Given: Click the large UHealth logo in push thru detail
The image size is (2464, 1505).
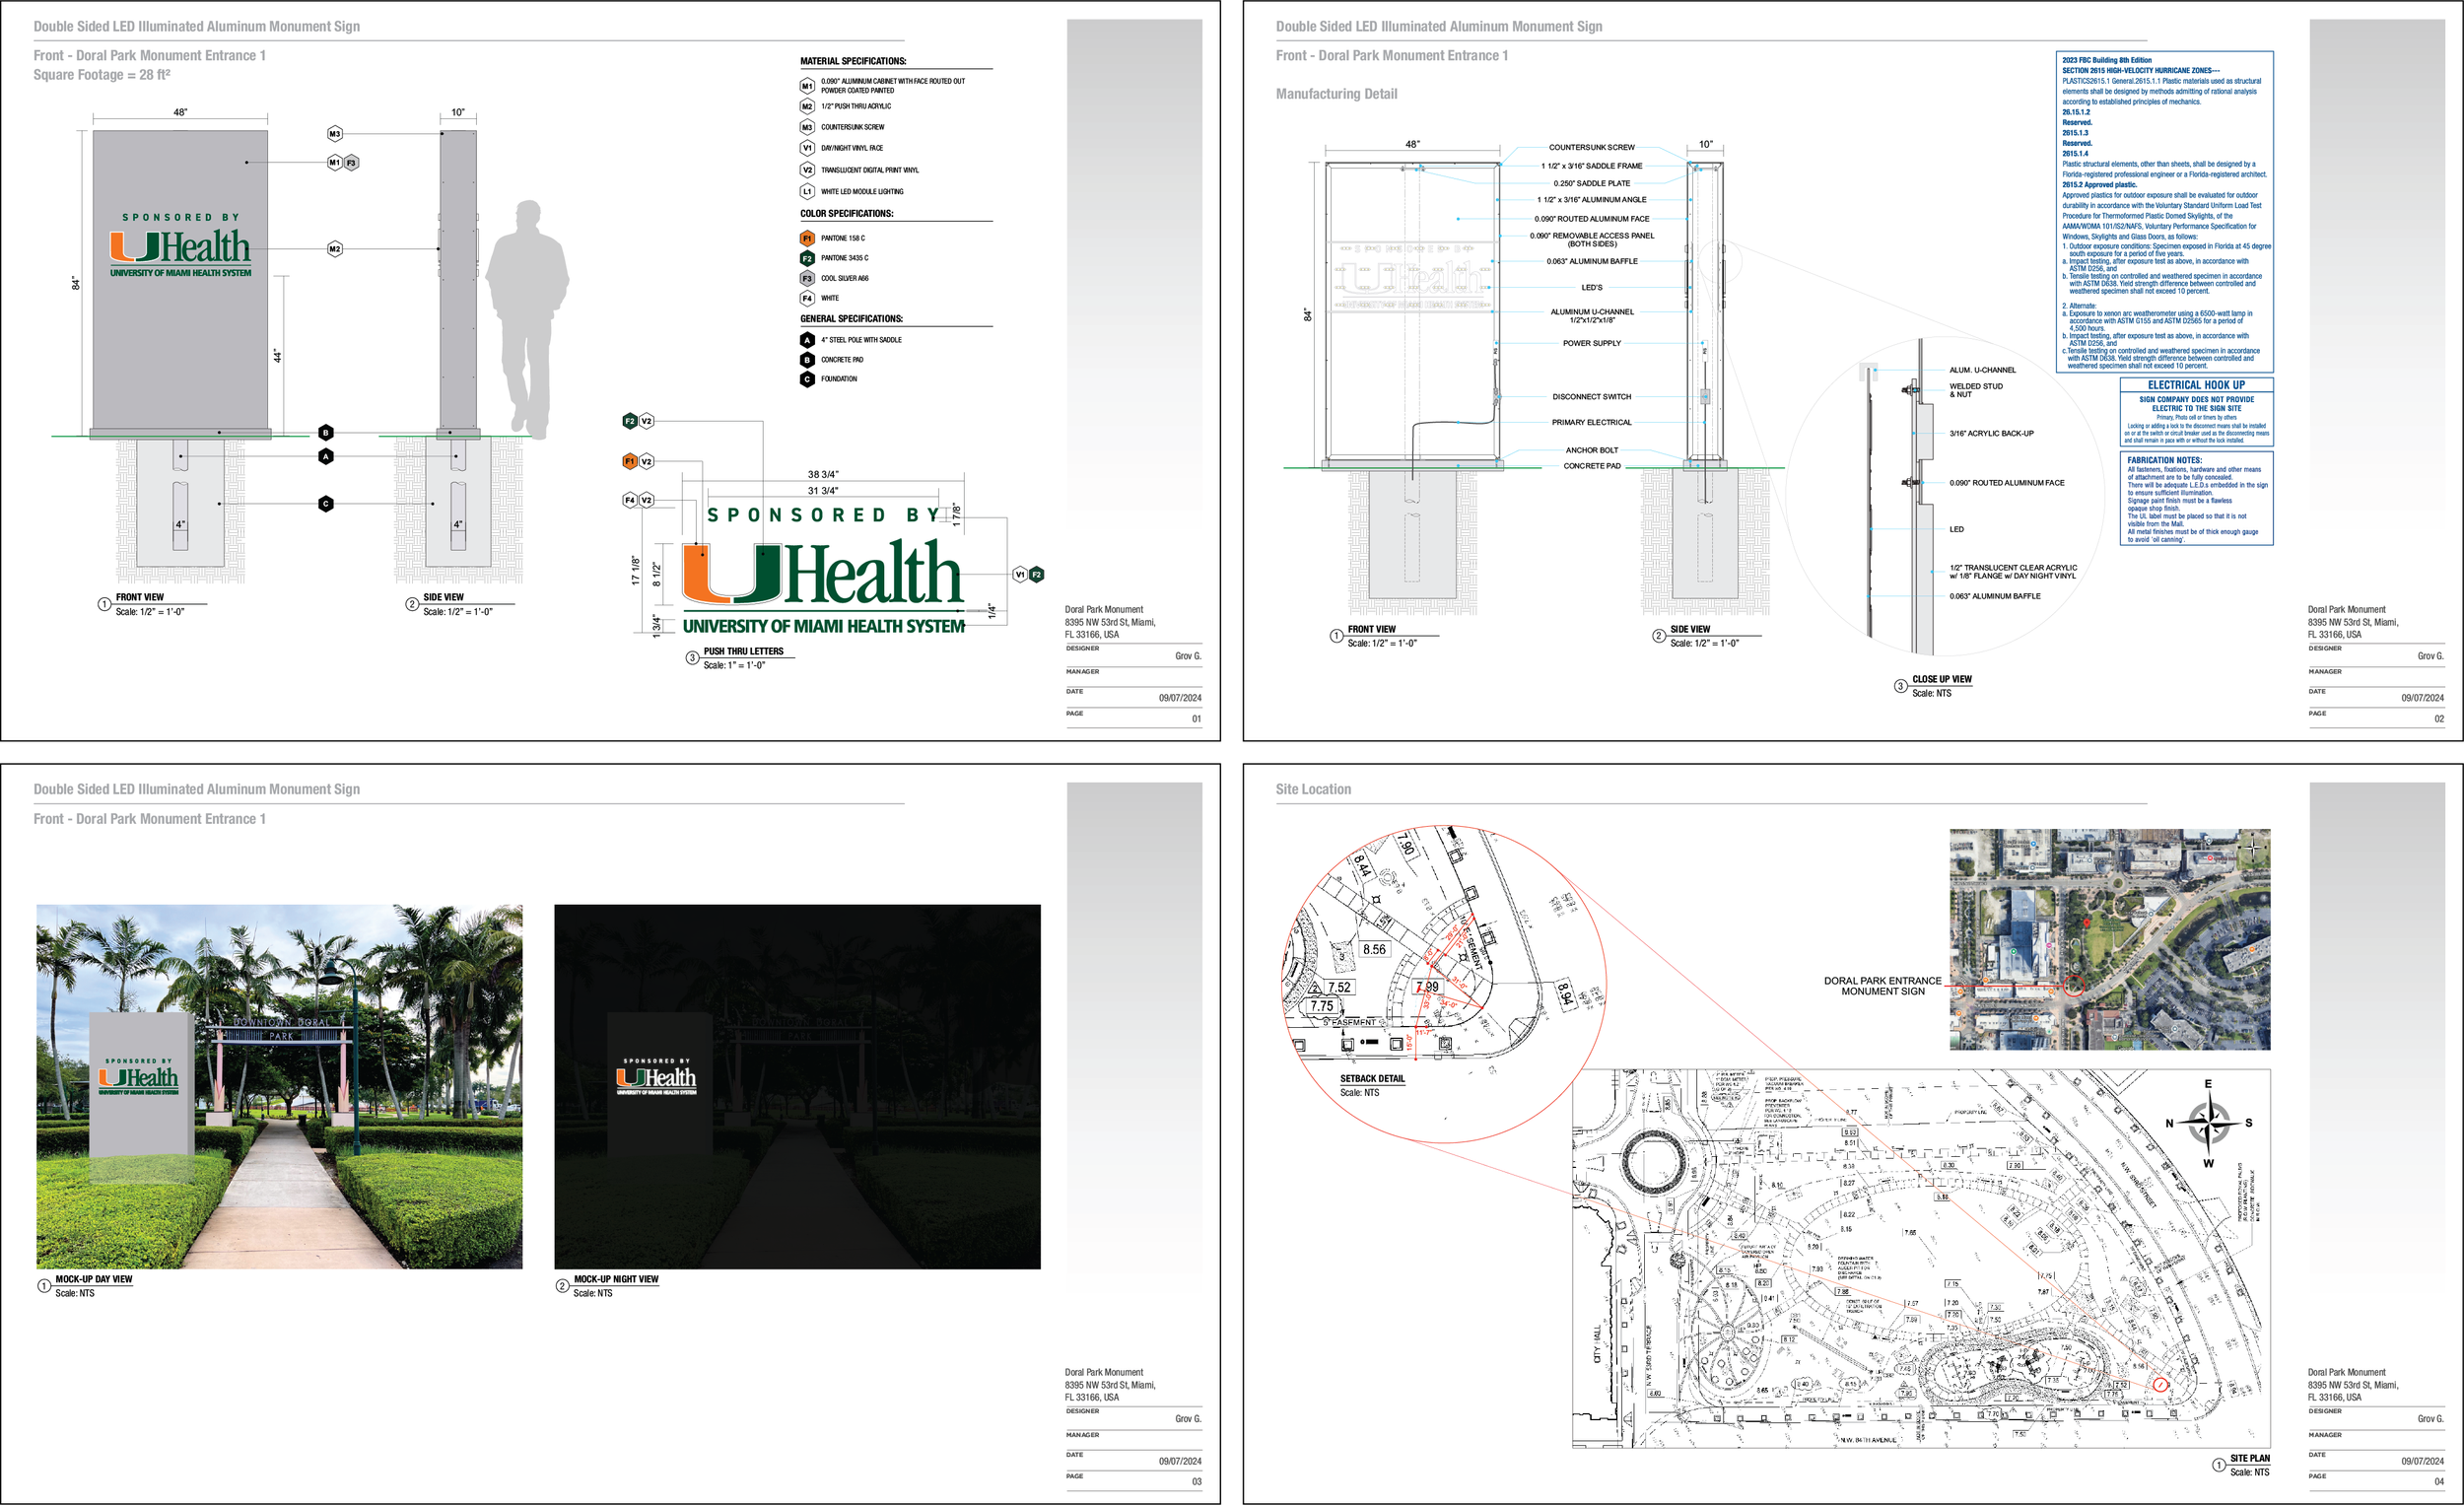Looking at the screenshot, I should point(822,573).
